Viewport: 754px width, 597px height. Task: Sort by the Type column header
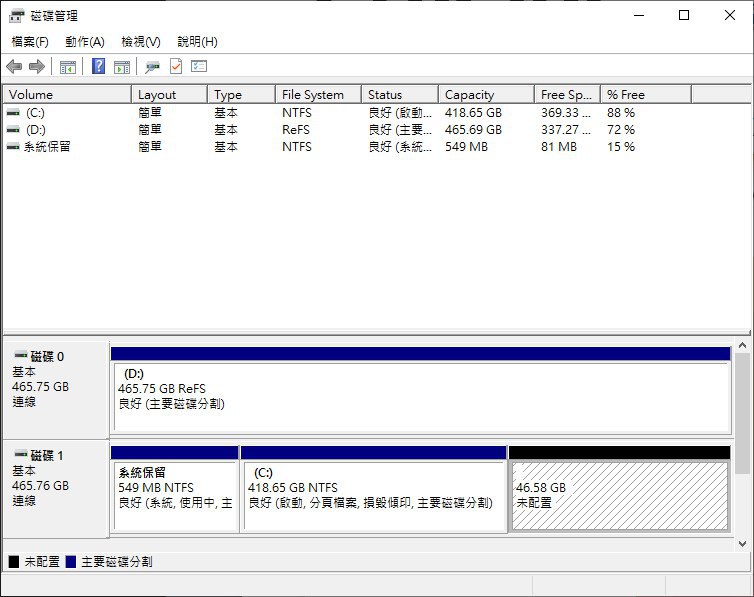point(242,95)
